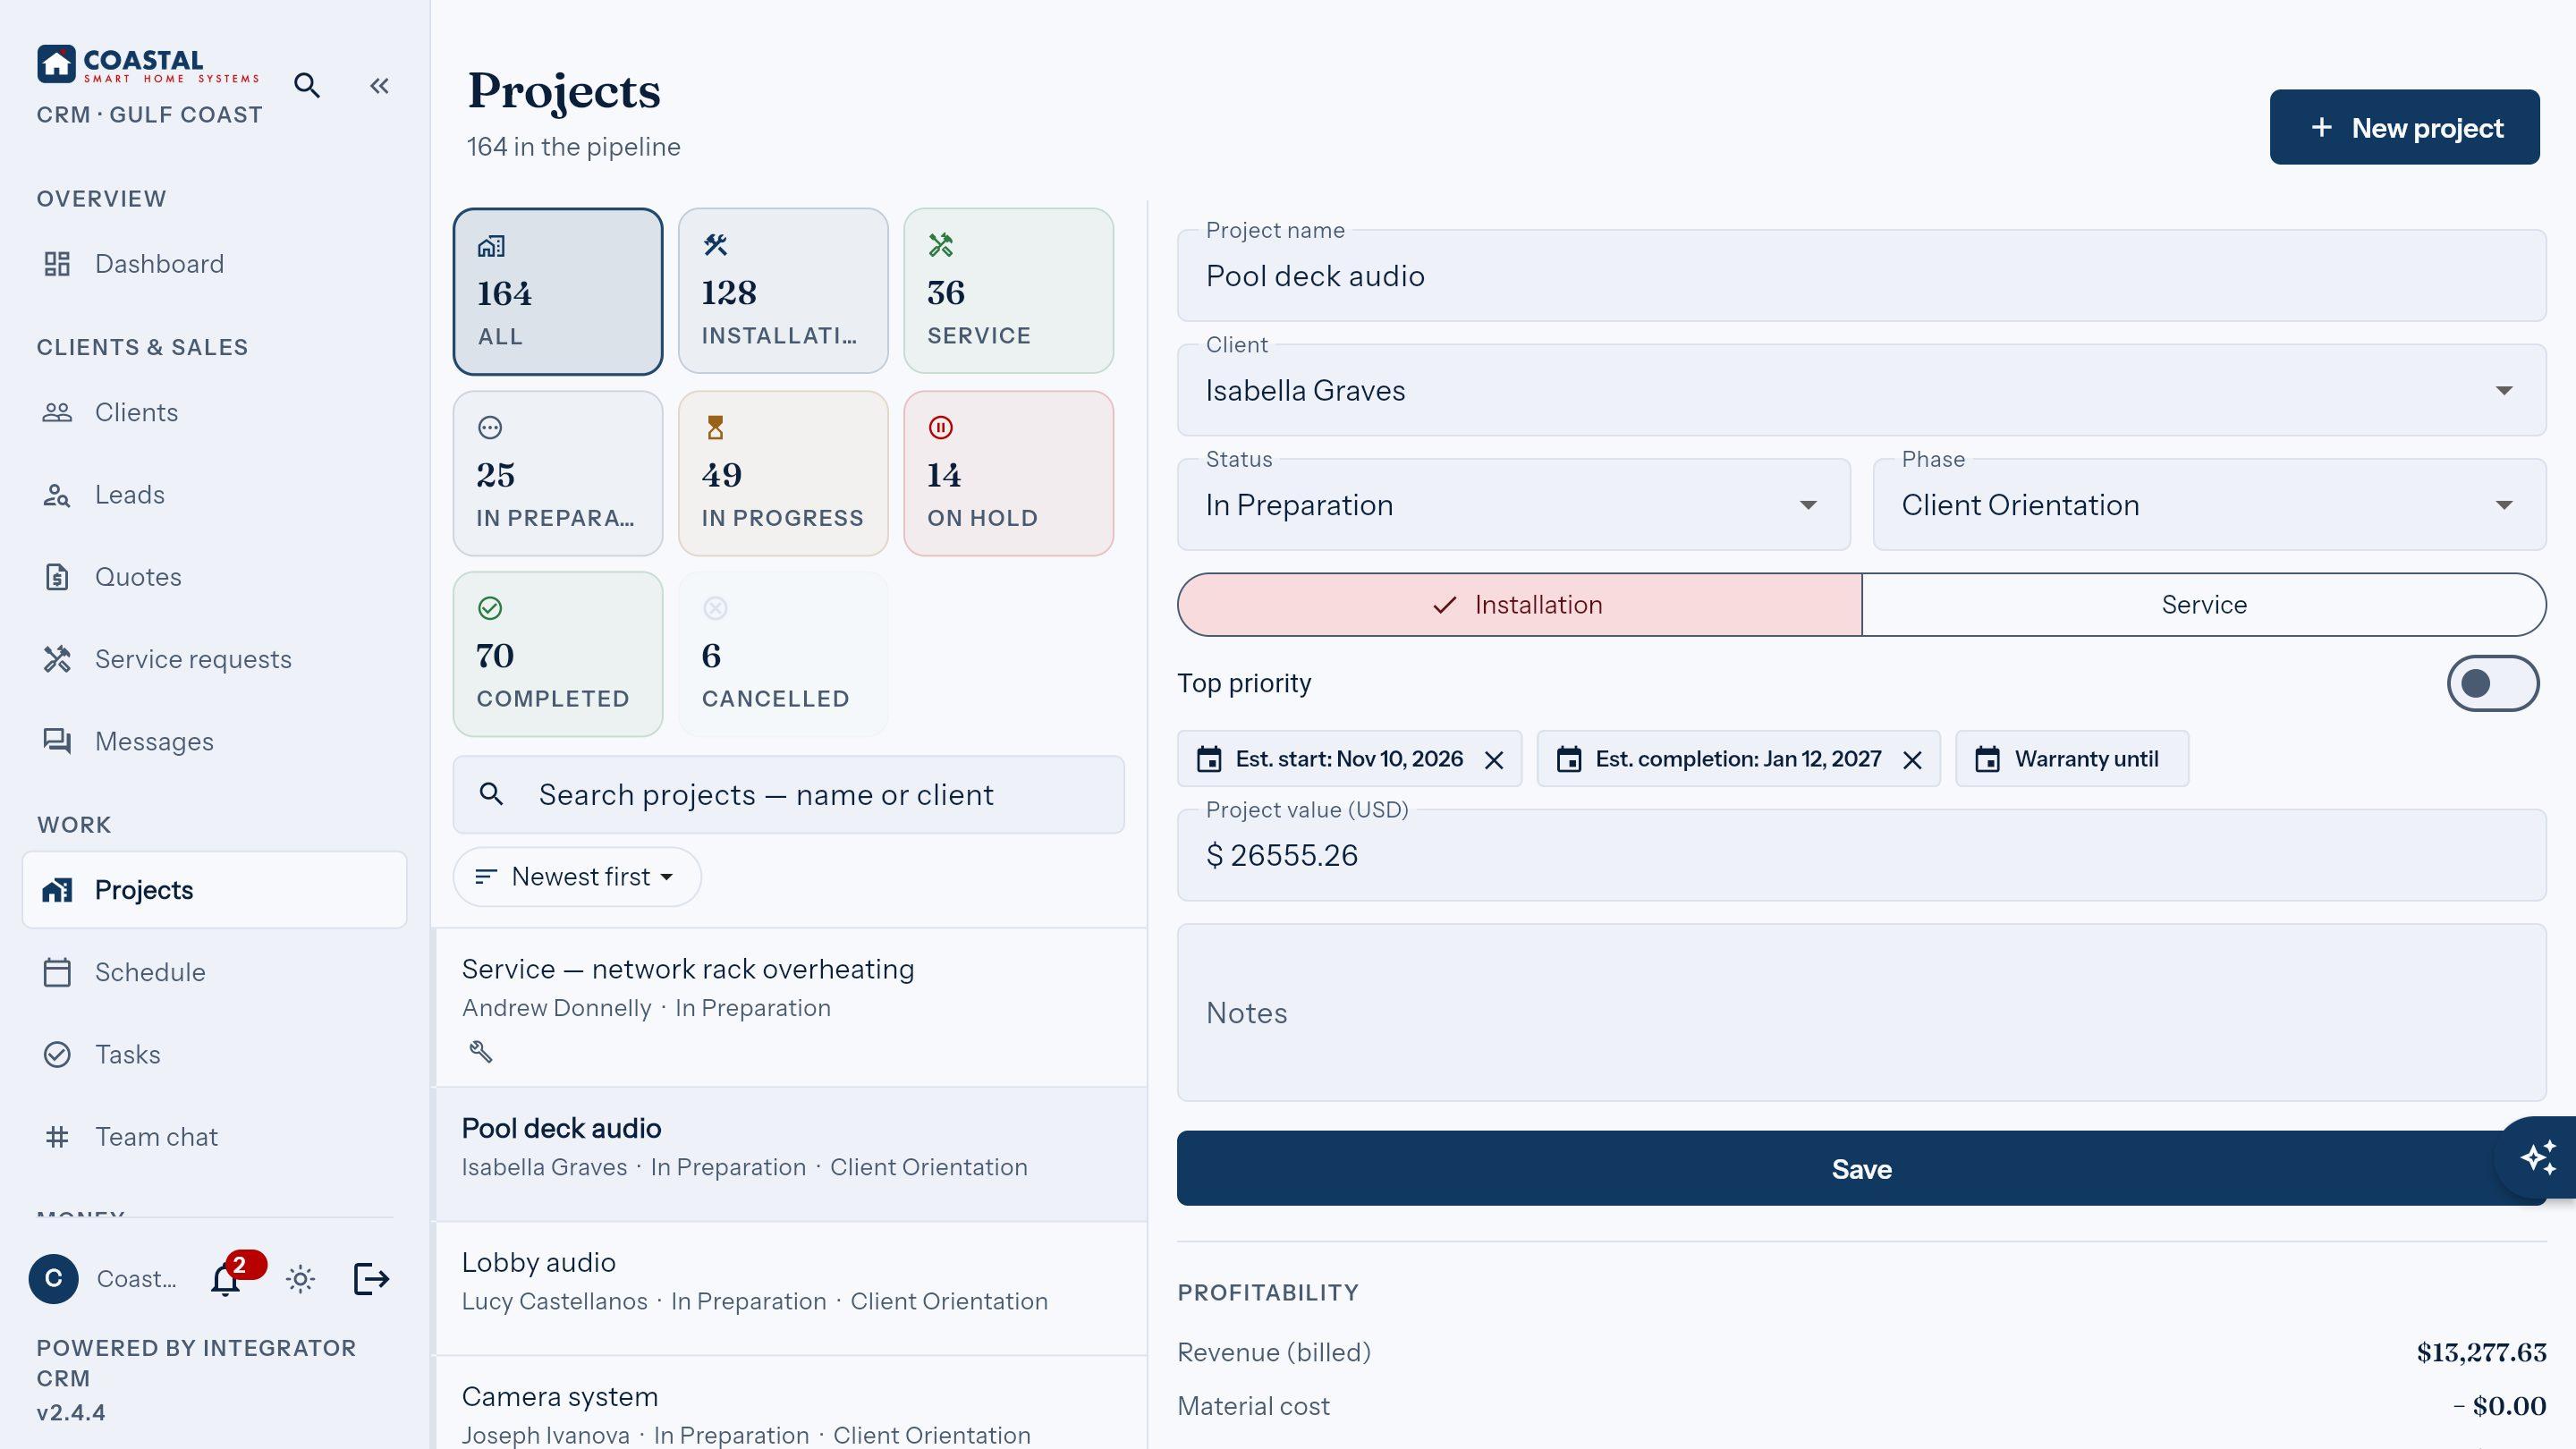Open Service — network rack overheating project
Screen dimensions: 2576x1449
[x=791, y=1008]
